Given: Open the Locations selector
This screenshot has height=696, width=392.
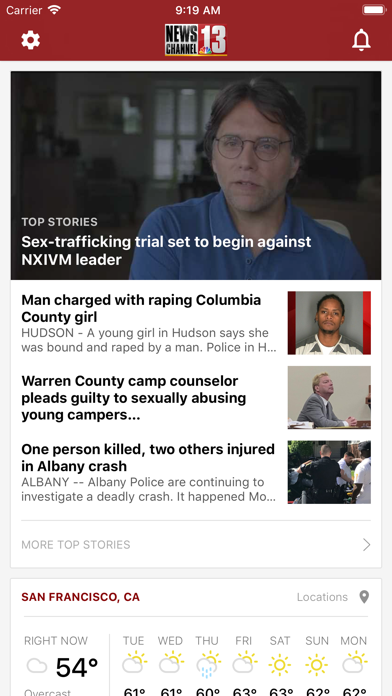Looking at the screenshot, I should click(x=322, y=597).
